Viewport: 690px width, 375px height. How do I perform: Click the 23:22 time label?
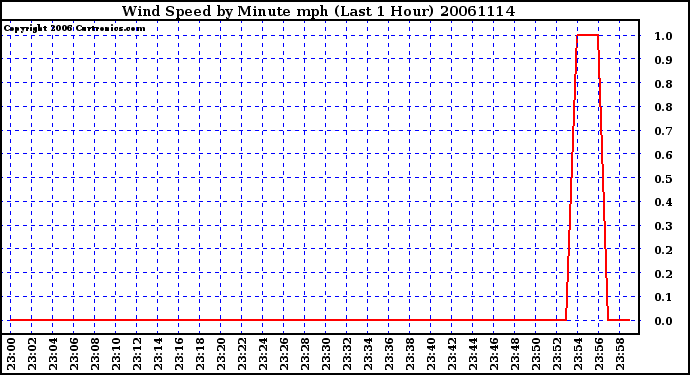(242, 354)
